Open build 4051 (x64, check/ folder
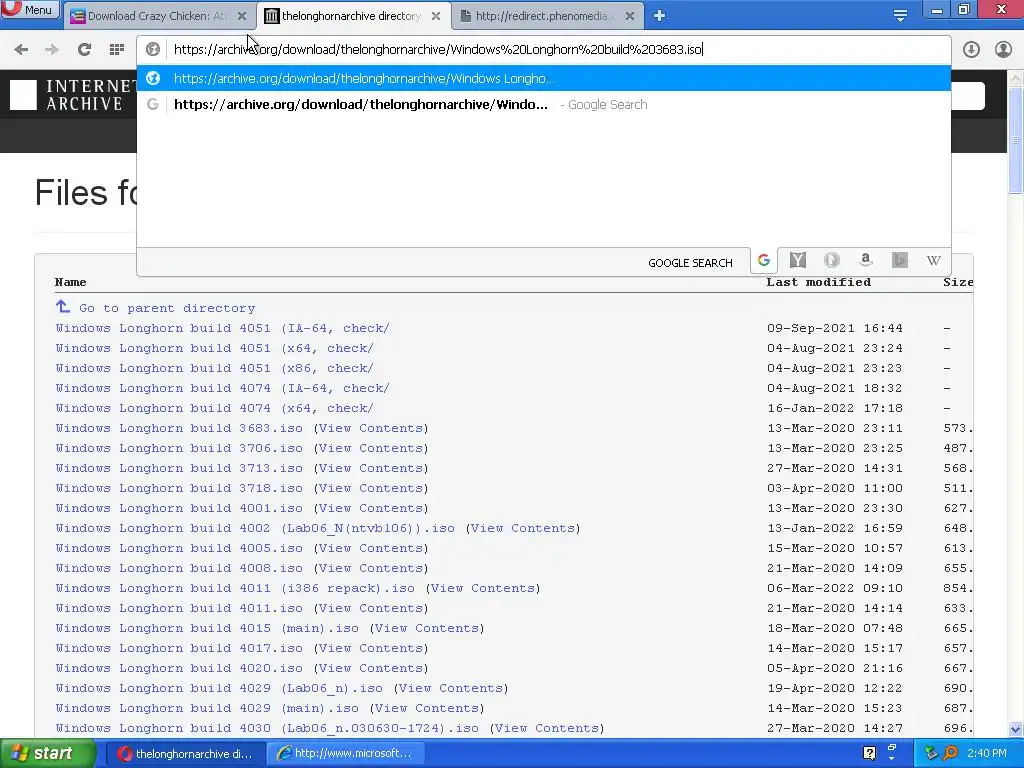Image resolution: width=1024 pixels, height=768 pixels. tap(214, 348)
